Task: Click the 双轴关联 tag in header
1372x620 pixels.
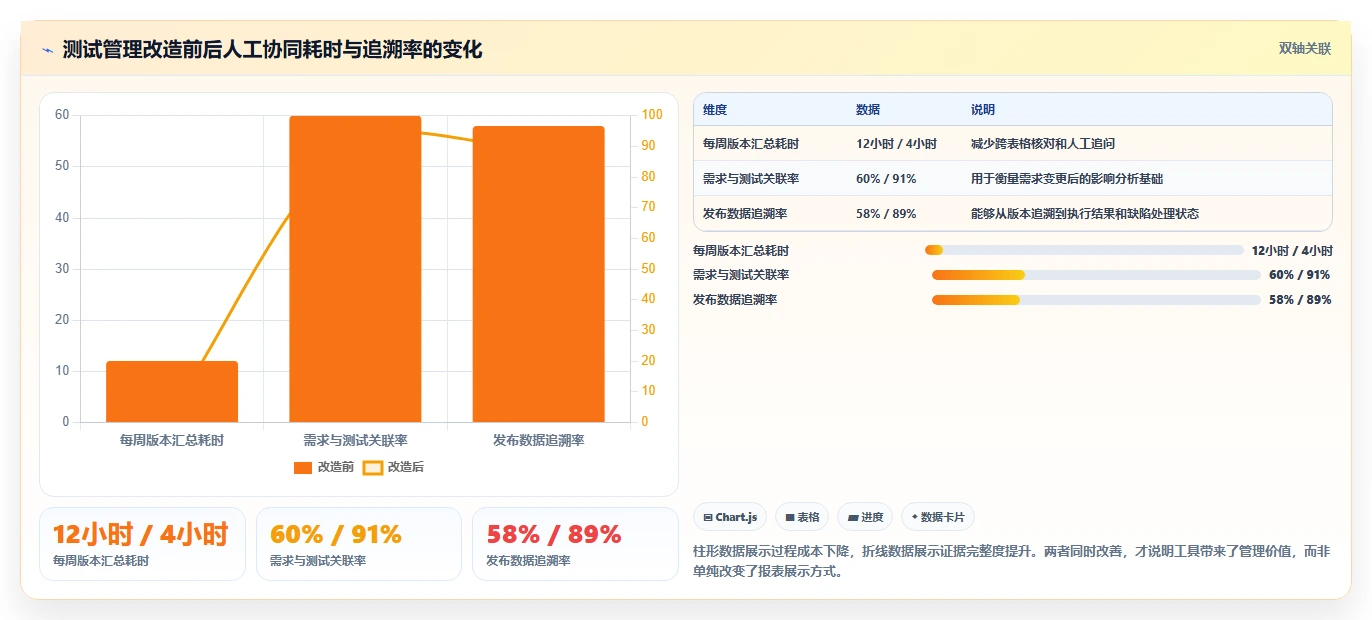Action: [1304, 48]
